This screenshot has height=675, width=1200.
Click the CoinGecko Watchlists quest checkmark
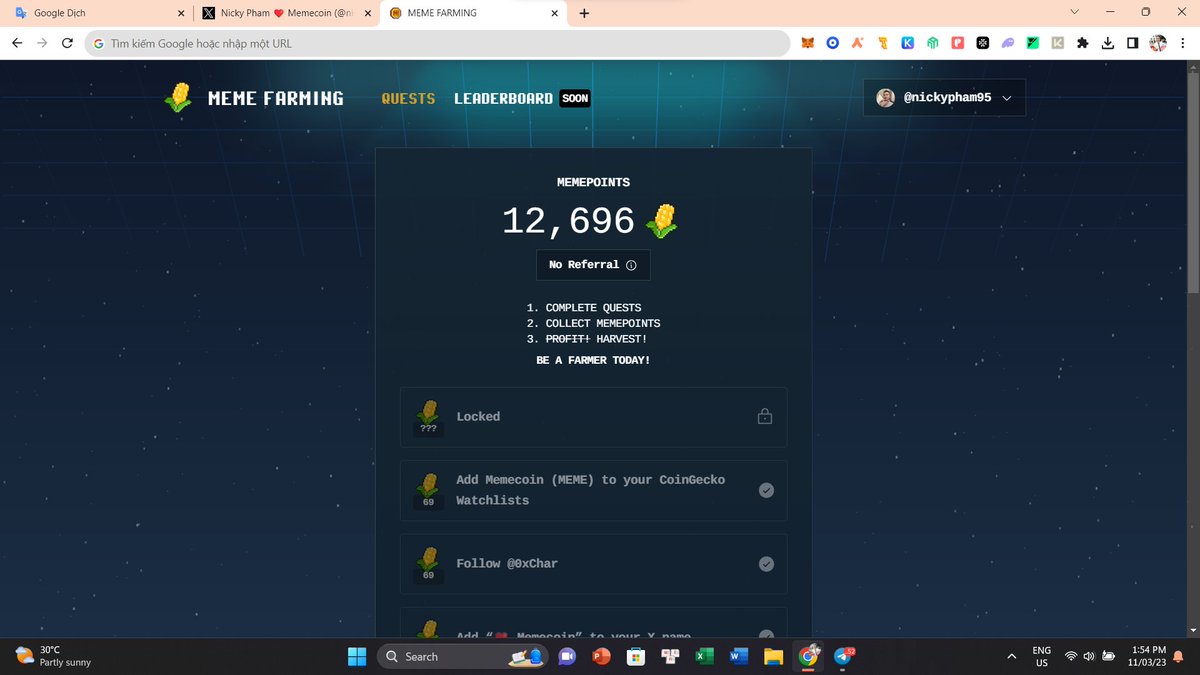[x=766, y=490]
